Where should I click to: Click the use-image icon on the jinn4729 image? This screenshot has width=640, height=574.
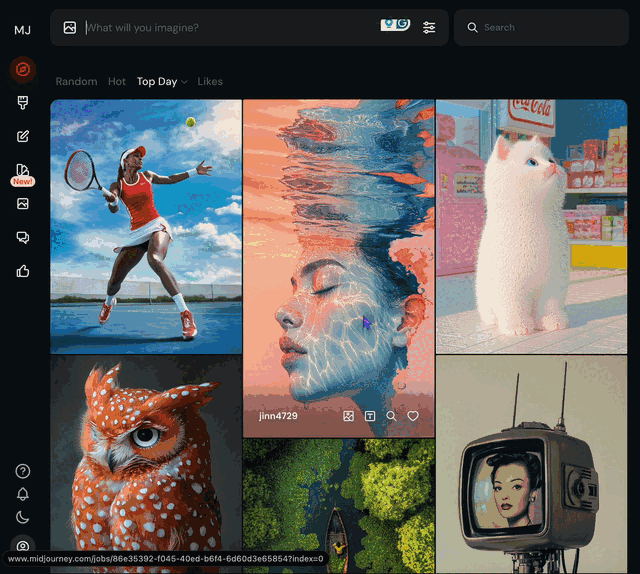point(348,416)
